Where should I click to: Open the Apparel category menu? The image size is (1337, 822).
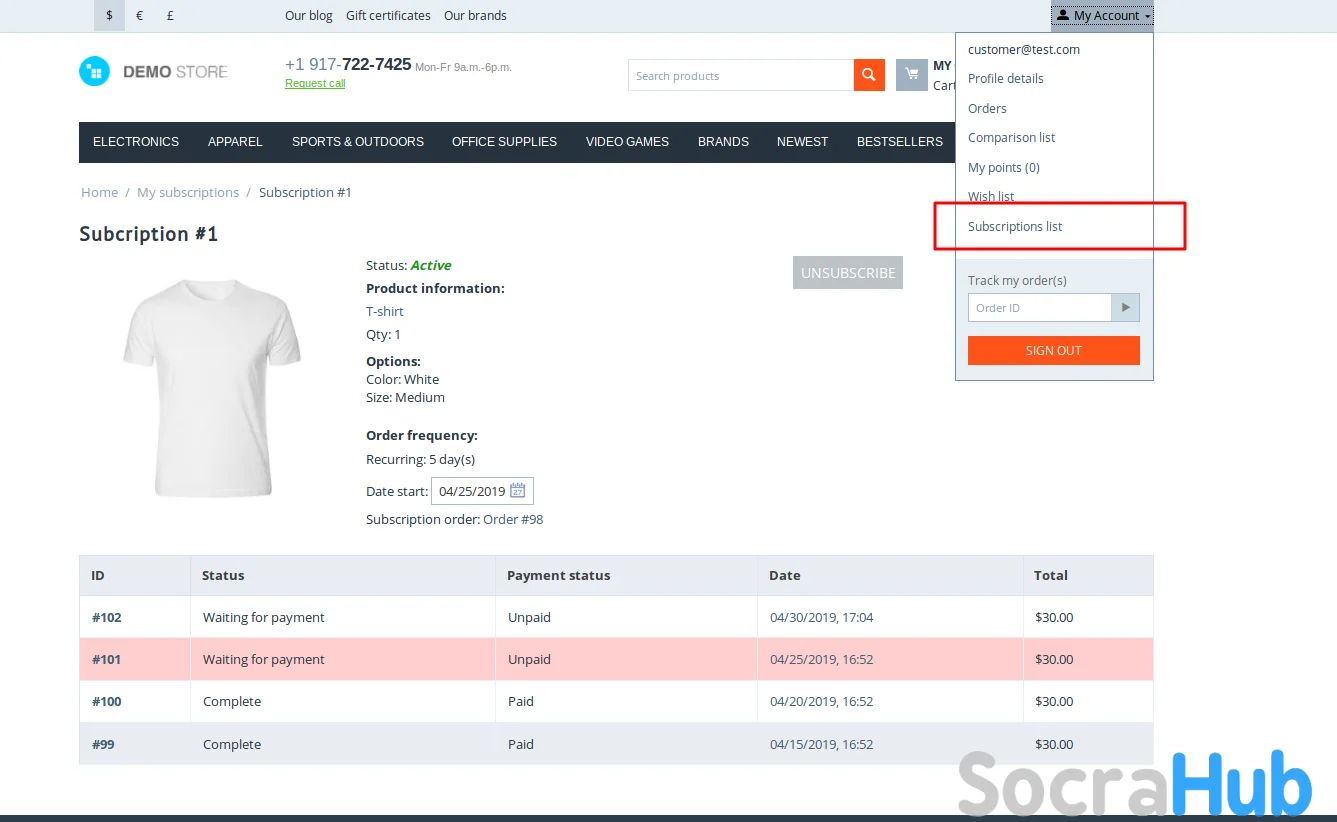pyautogui.click(x=235, y=142)
